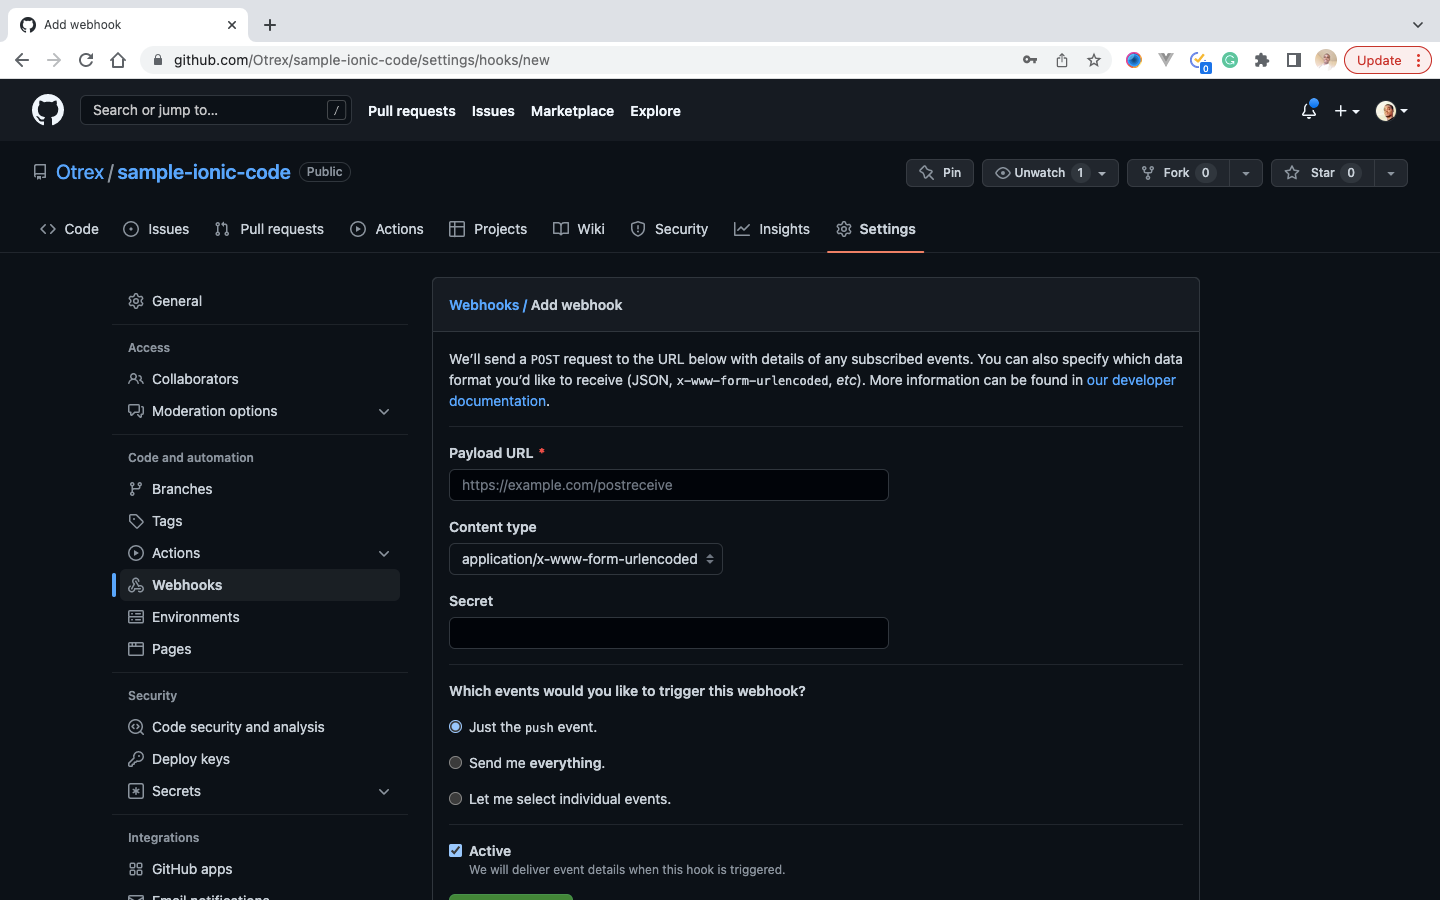The width and height of the screenshot is (1440, 900).
Task: Open Tags settings
Action: click(260, 521)
